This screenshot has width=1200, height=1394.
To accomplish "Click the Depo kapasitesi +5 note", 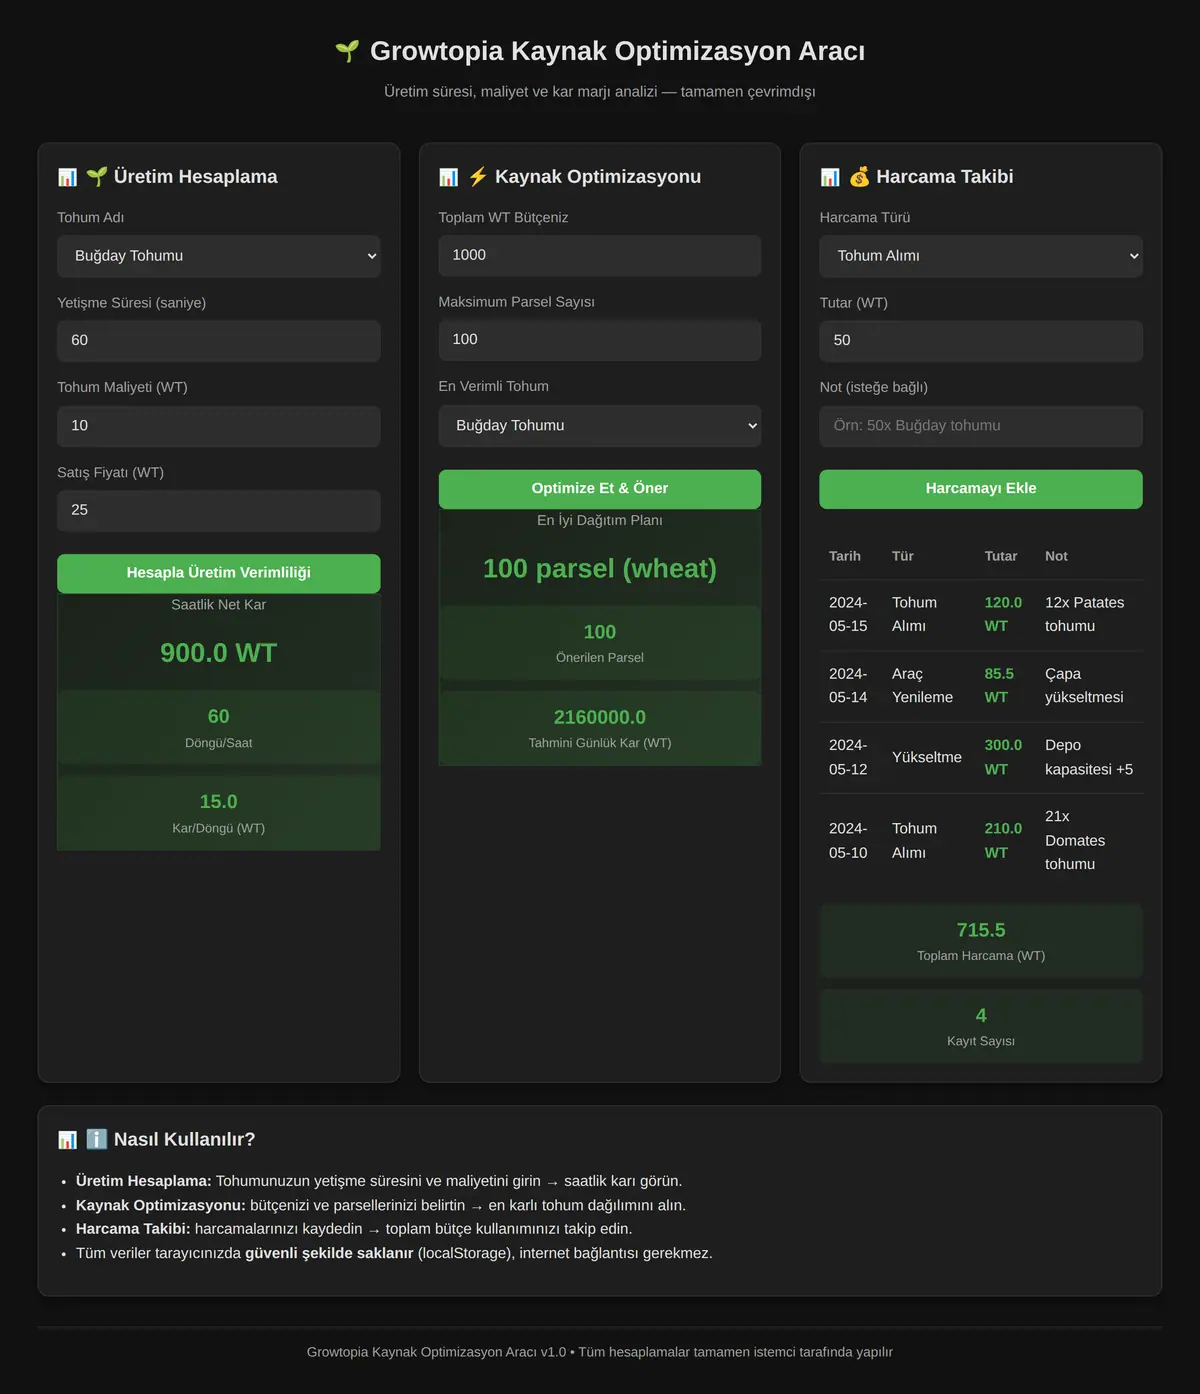I will 1089,757.
